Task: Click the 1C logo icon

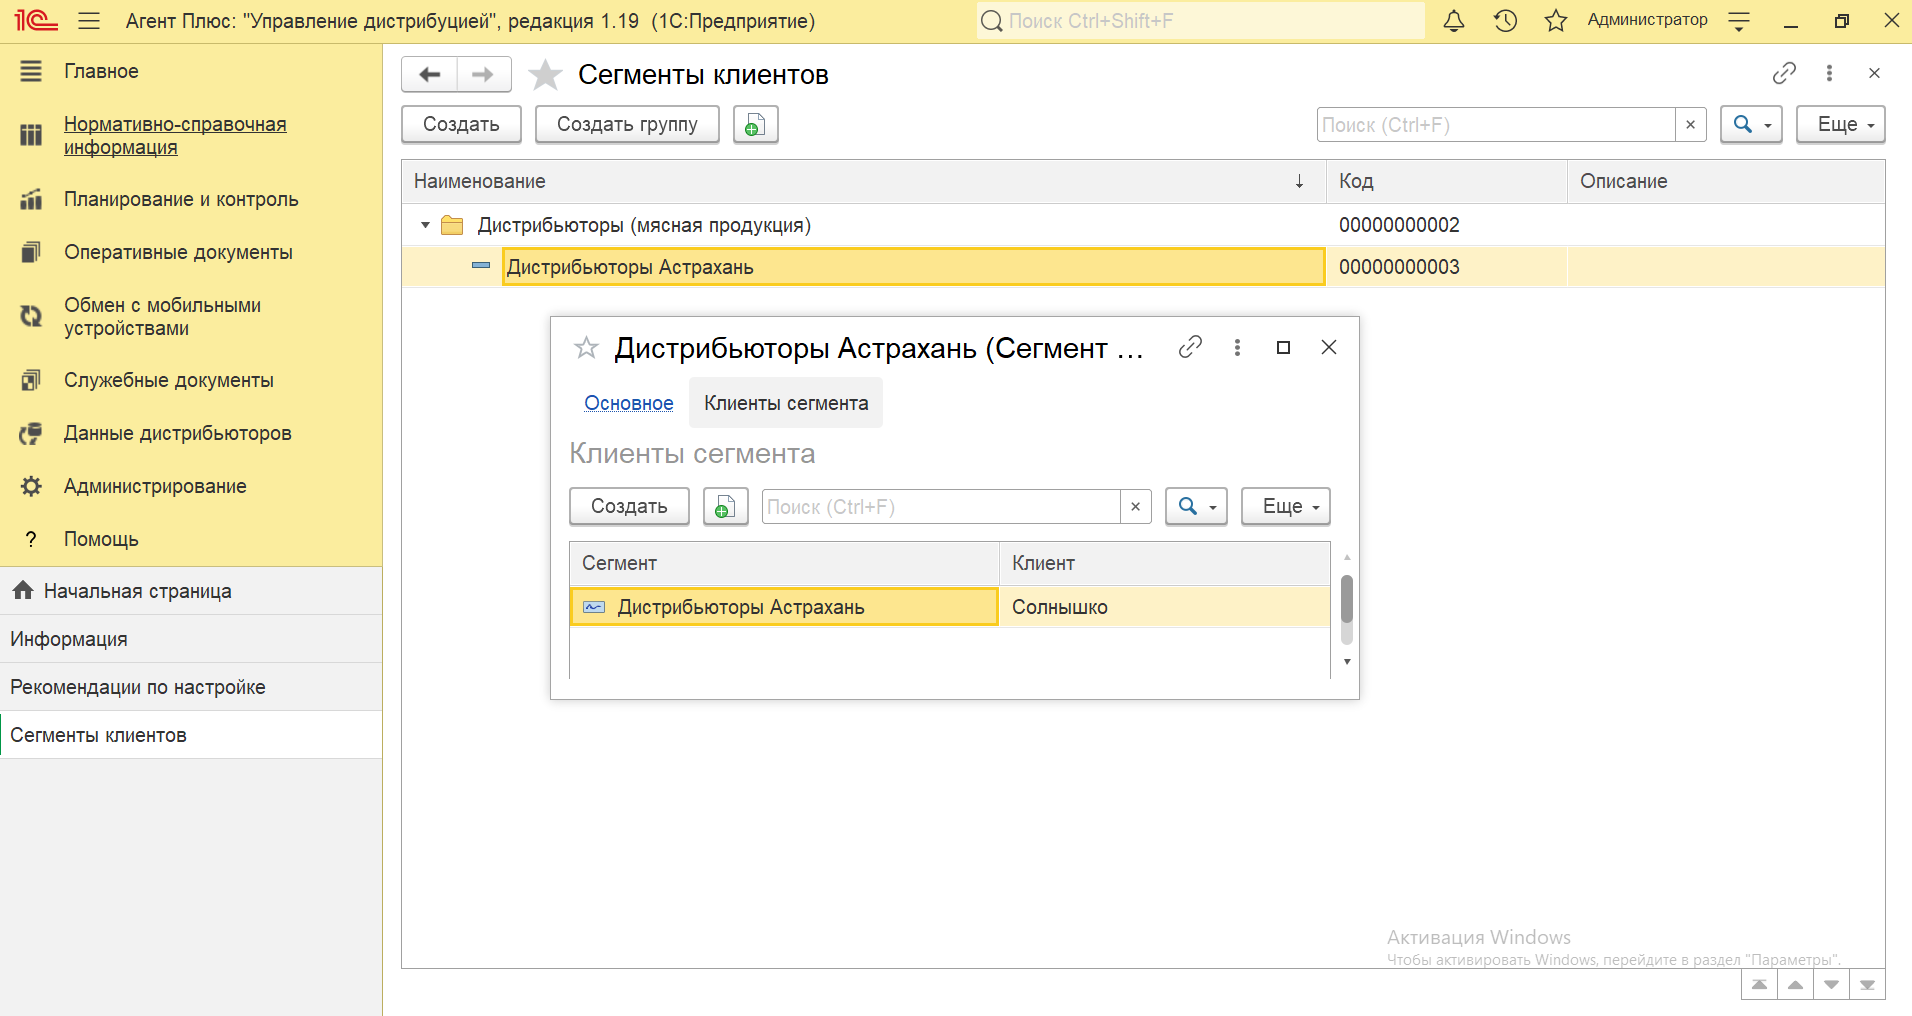Action: pos(36,21)
